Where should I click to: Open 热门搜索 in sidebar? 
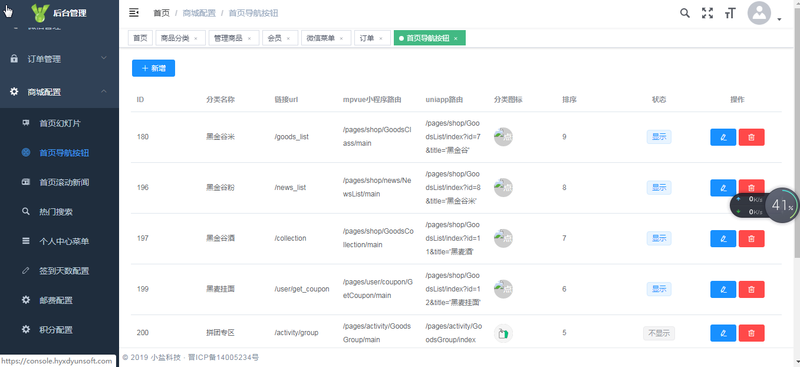tap(59, 212)
